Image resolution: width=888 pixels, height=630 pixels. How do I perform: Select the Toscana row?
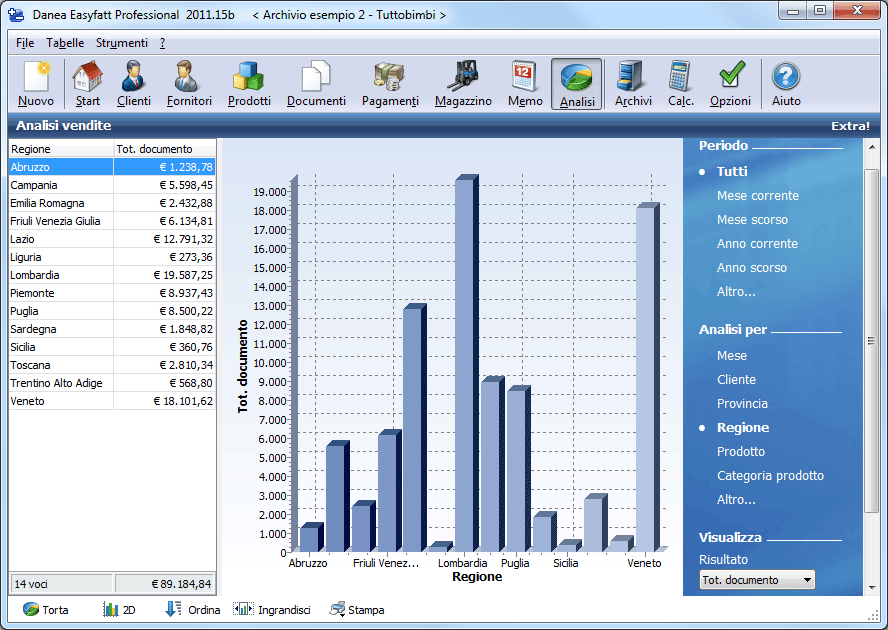click(x=112, y=365)
